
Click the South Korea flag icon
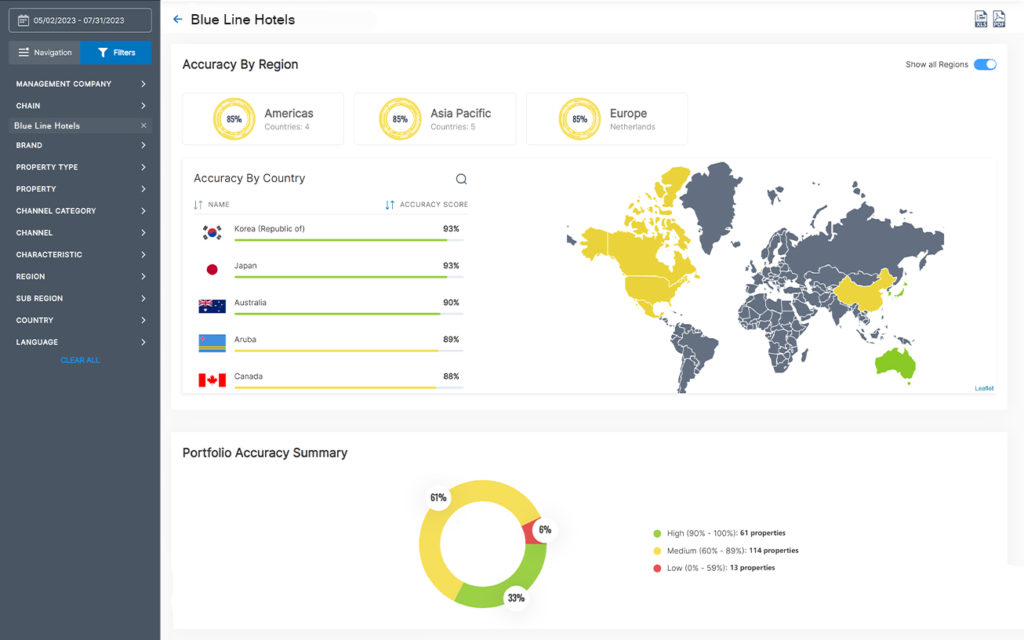pos(212,232)
